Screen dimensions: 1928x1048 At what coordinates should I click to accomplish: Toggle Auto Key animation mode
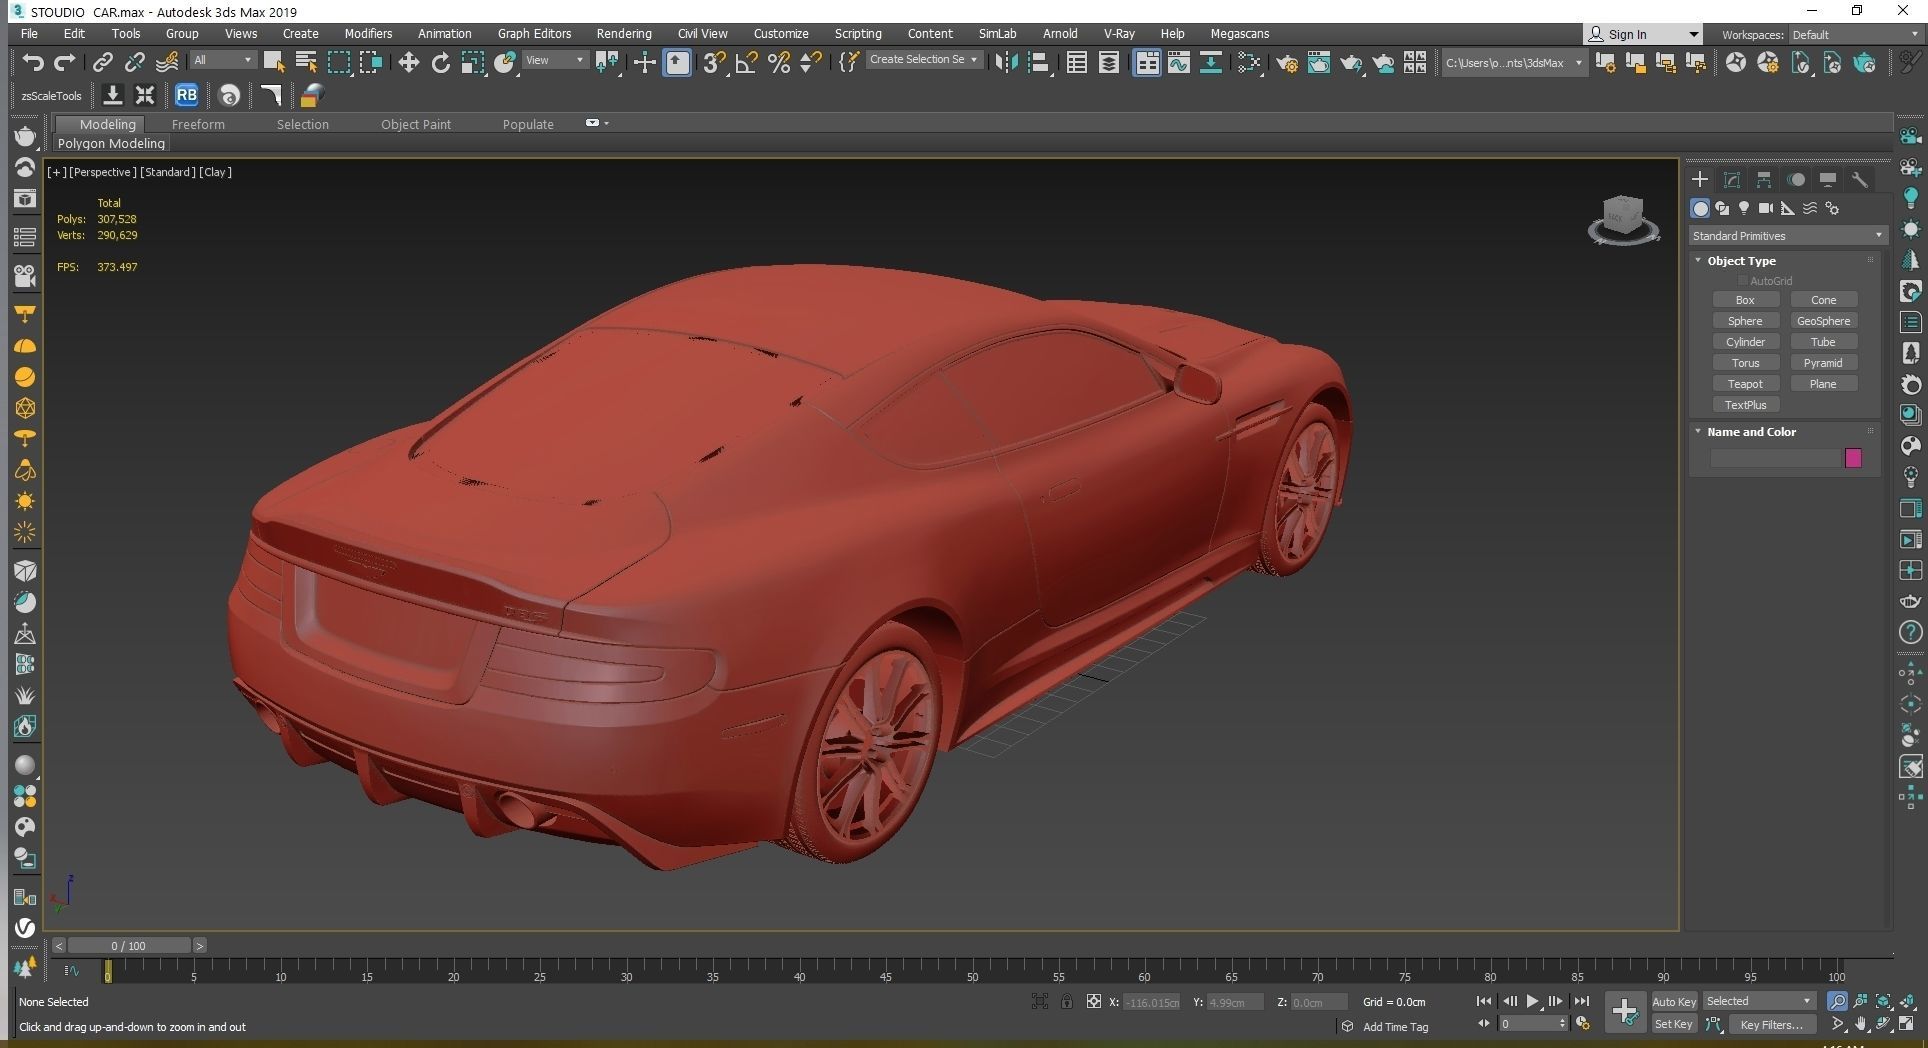click(x=1674, y=1002)
